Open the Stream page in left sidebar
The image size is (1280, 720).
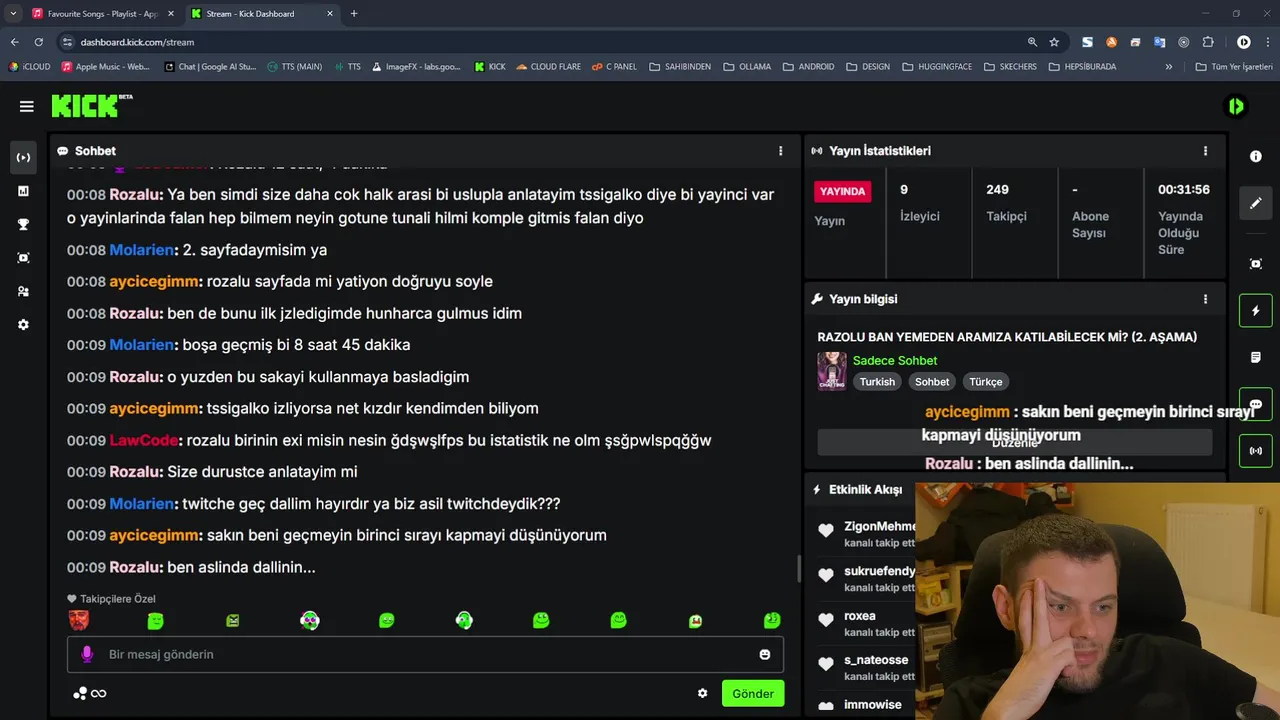[x=23, y=157]
